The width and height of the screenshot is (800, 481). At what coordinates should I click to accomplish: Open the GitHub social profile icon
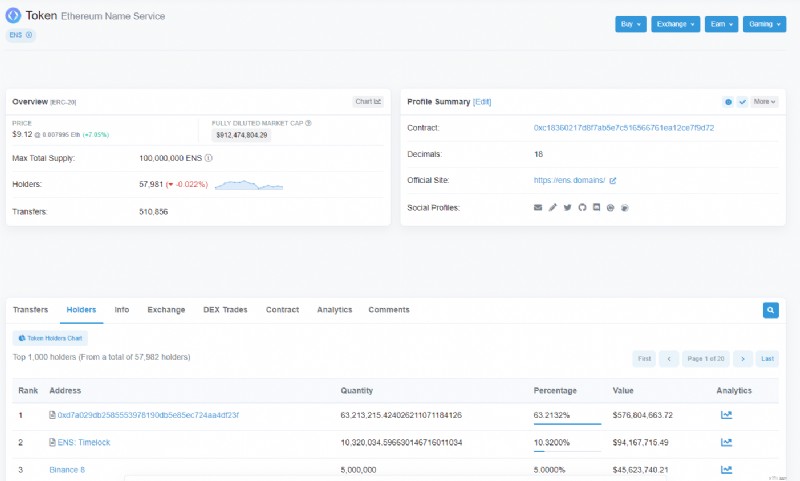[x=582, y=208]
